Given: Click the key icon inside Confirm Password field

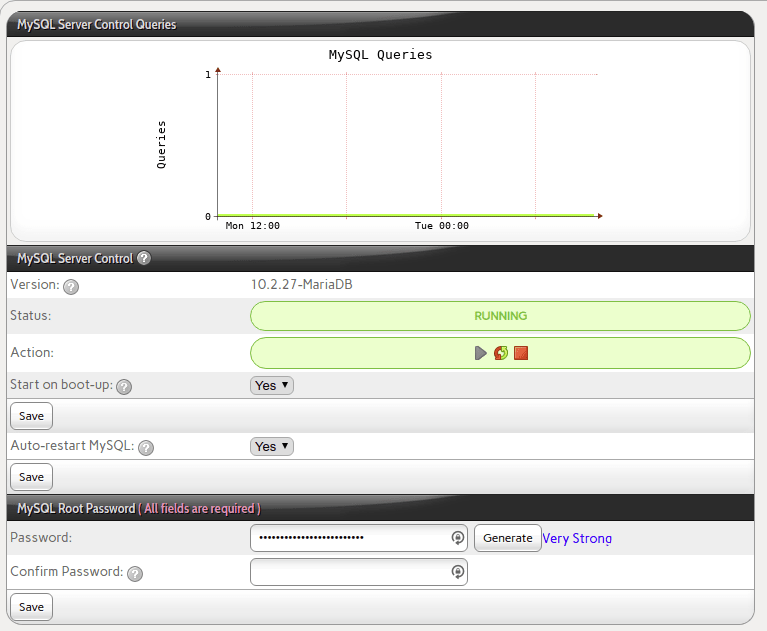Looking at the screenshot, I should [457, 571].
